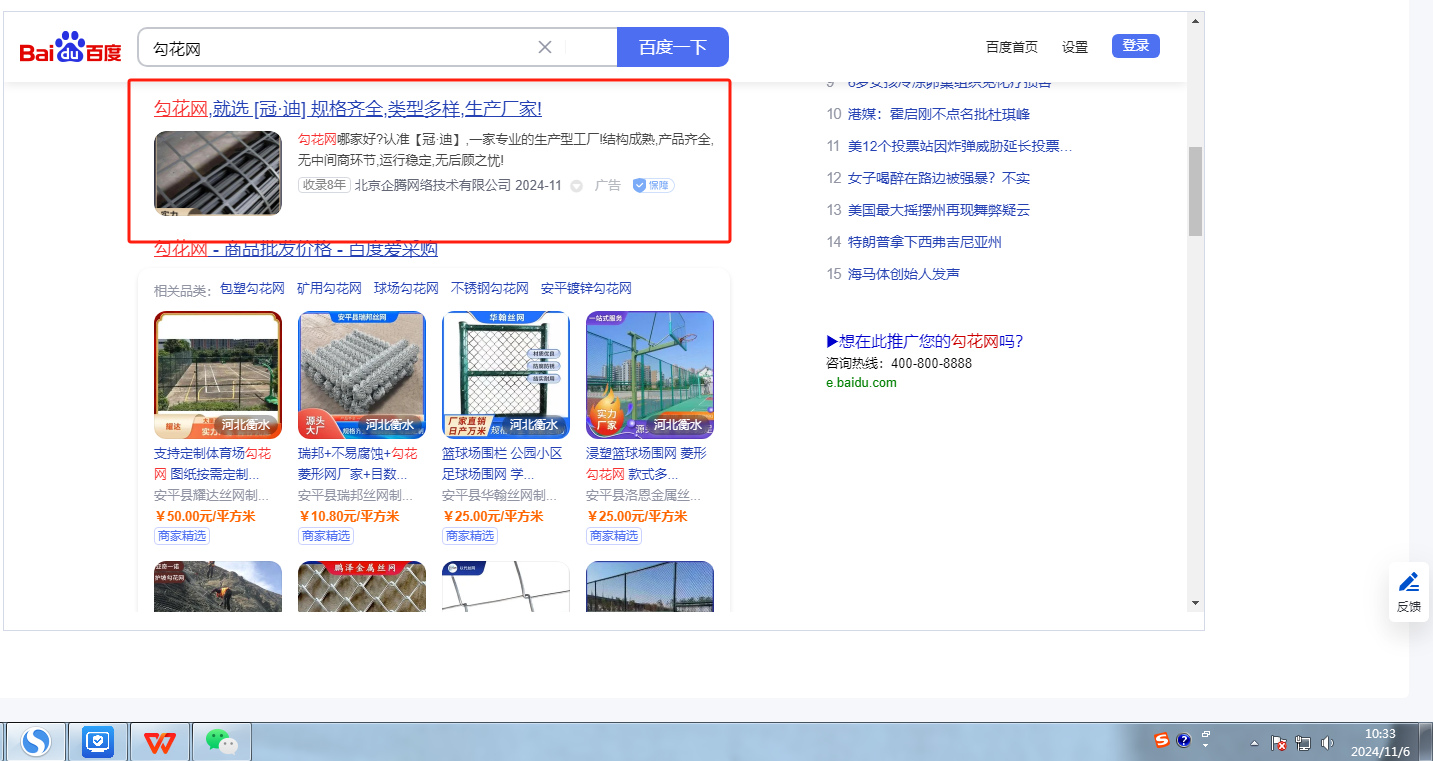Open 勾花网 - 商品批发价格 - 百度爱采购 link
Viewport: 1433px width, 761px height.
[296, 249]
